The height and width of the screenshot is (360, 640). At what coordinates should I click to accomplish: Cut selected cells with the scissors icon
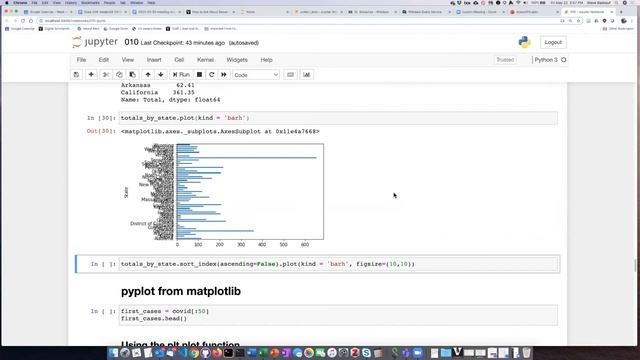[106, 75]
